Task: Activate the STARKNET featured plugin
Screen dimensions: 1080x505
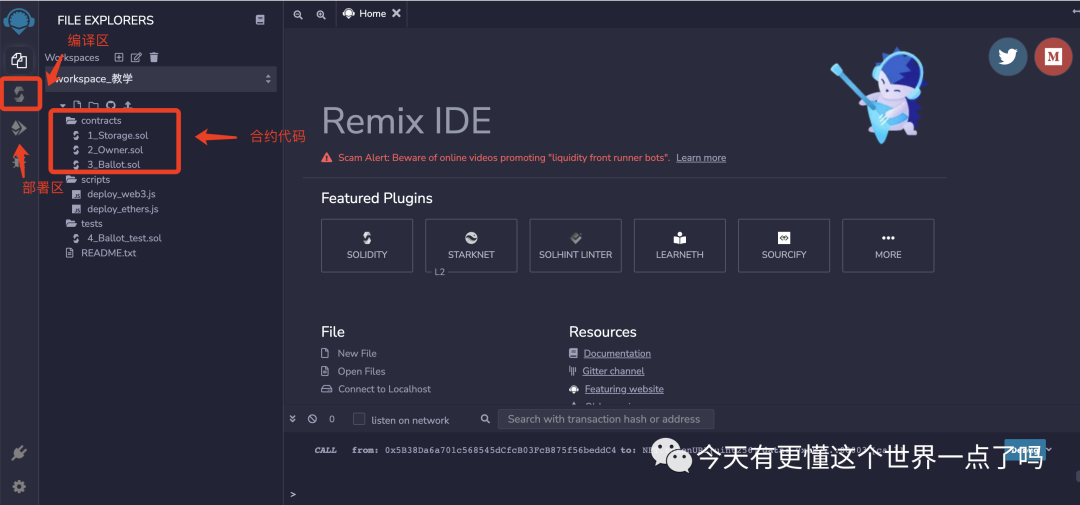Action: pyautogui.click(x=471, y=245)
